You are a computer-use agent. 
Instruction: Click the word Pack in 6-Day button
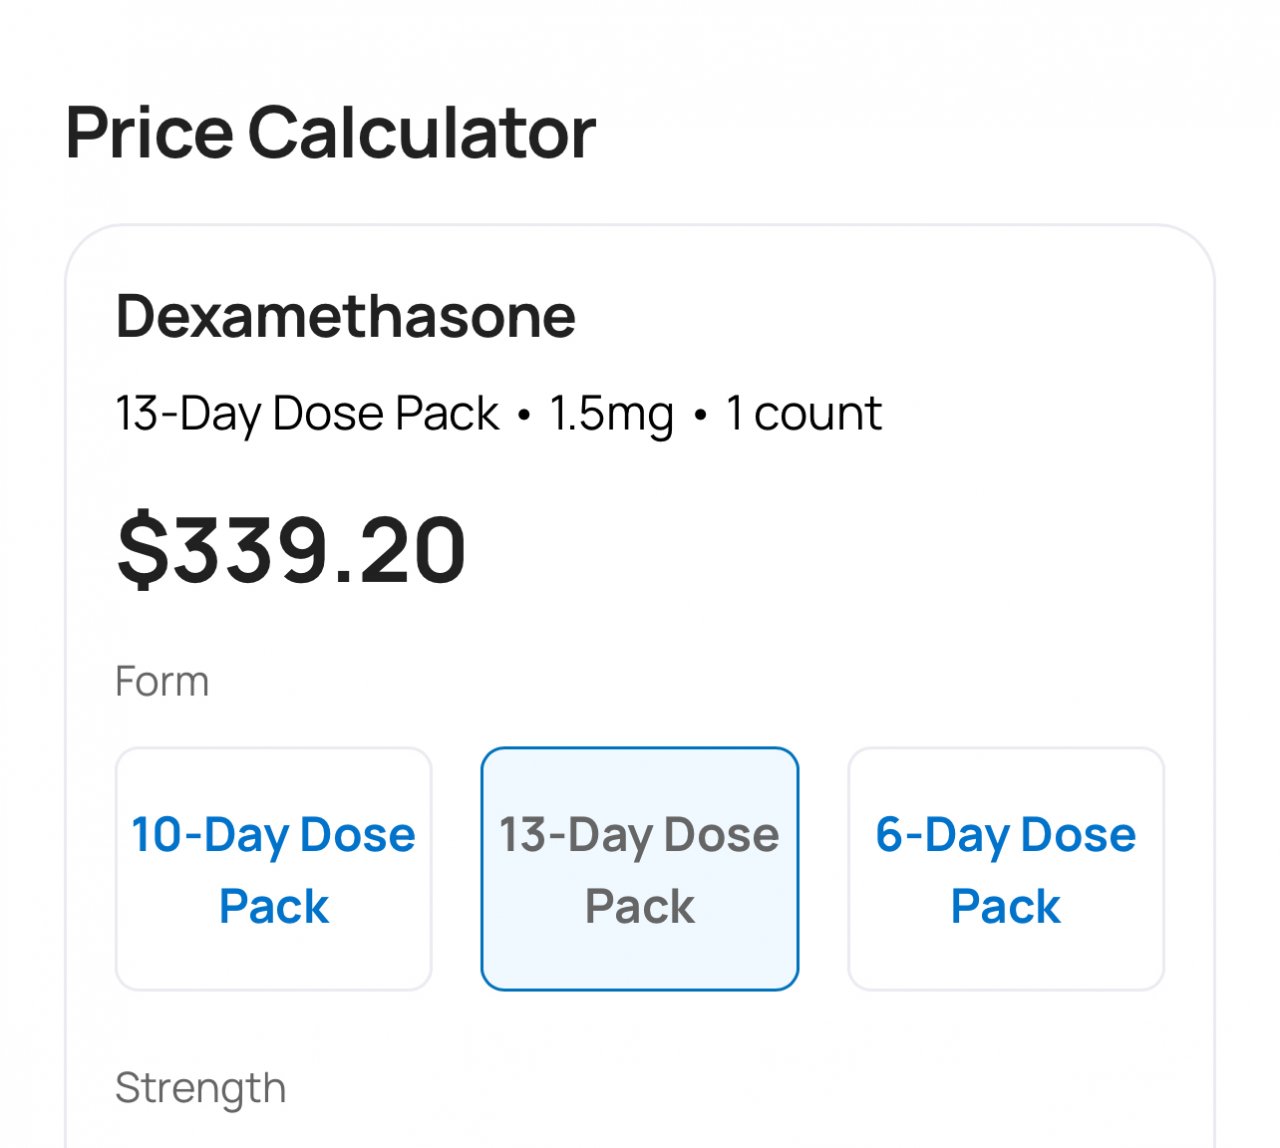1005,906
